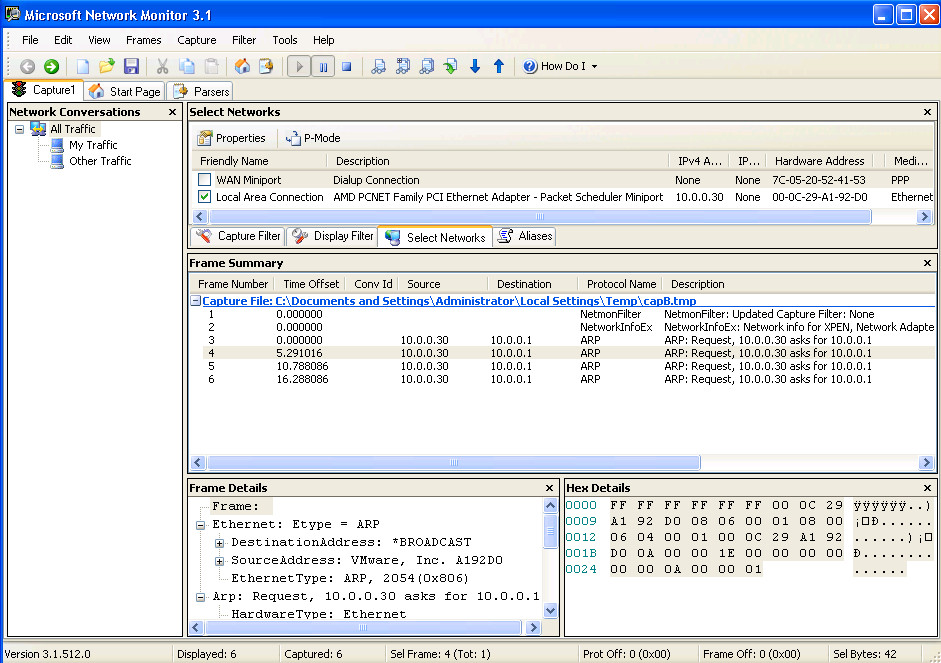Viewport: 941px width, 663px height.
Task: Uncheck the Local Area Connection adapter
Action: point(205,197)
